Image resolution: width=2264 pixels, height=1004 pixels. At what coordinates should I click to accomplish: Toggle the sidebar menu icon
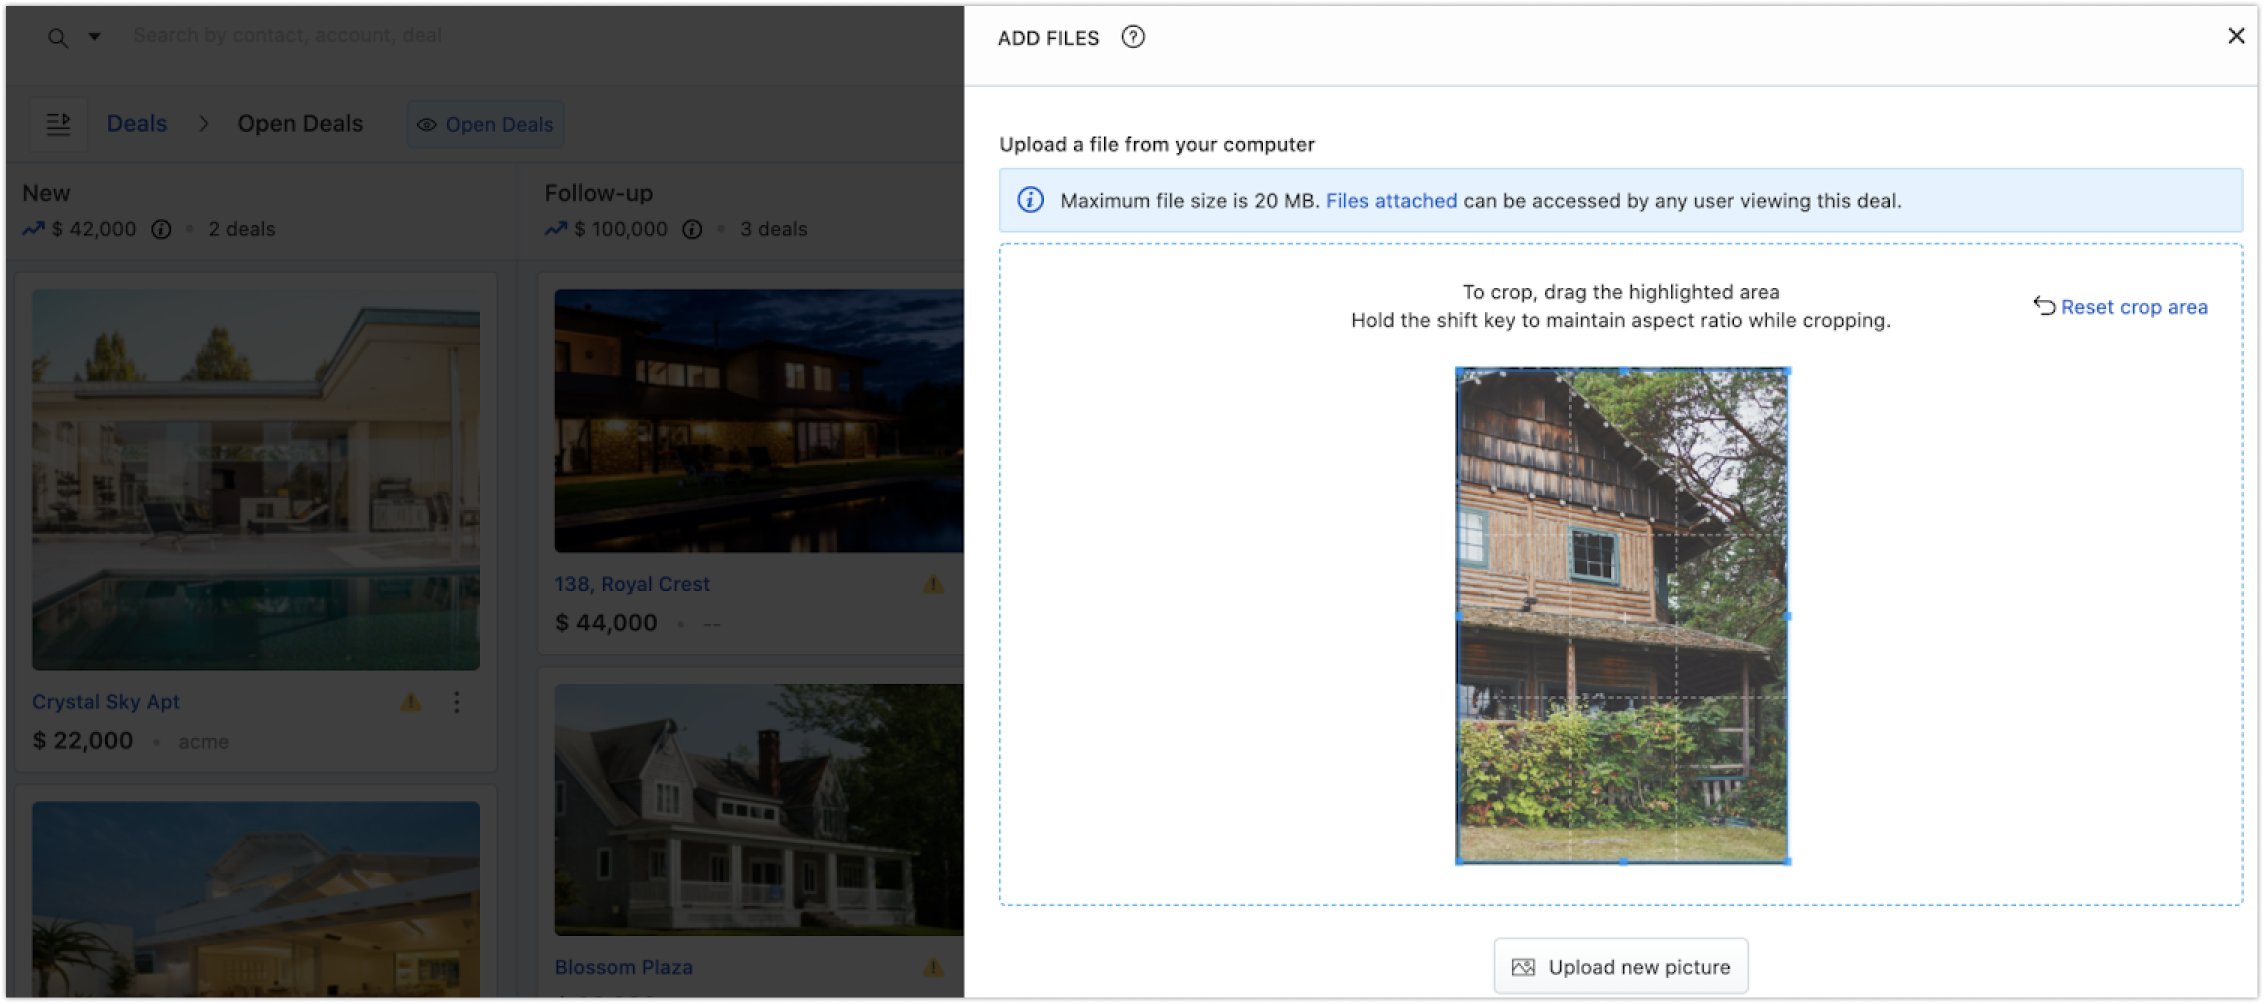tap(58, 124)
